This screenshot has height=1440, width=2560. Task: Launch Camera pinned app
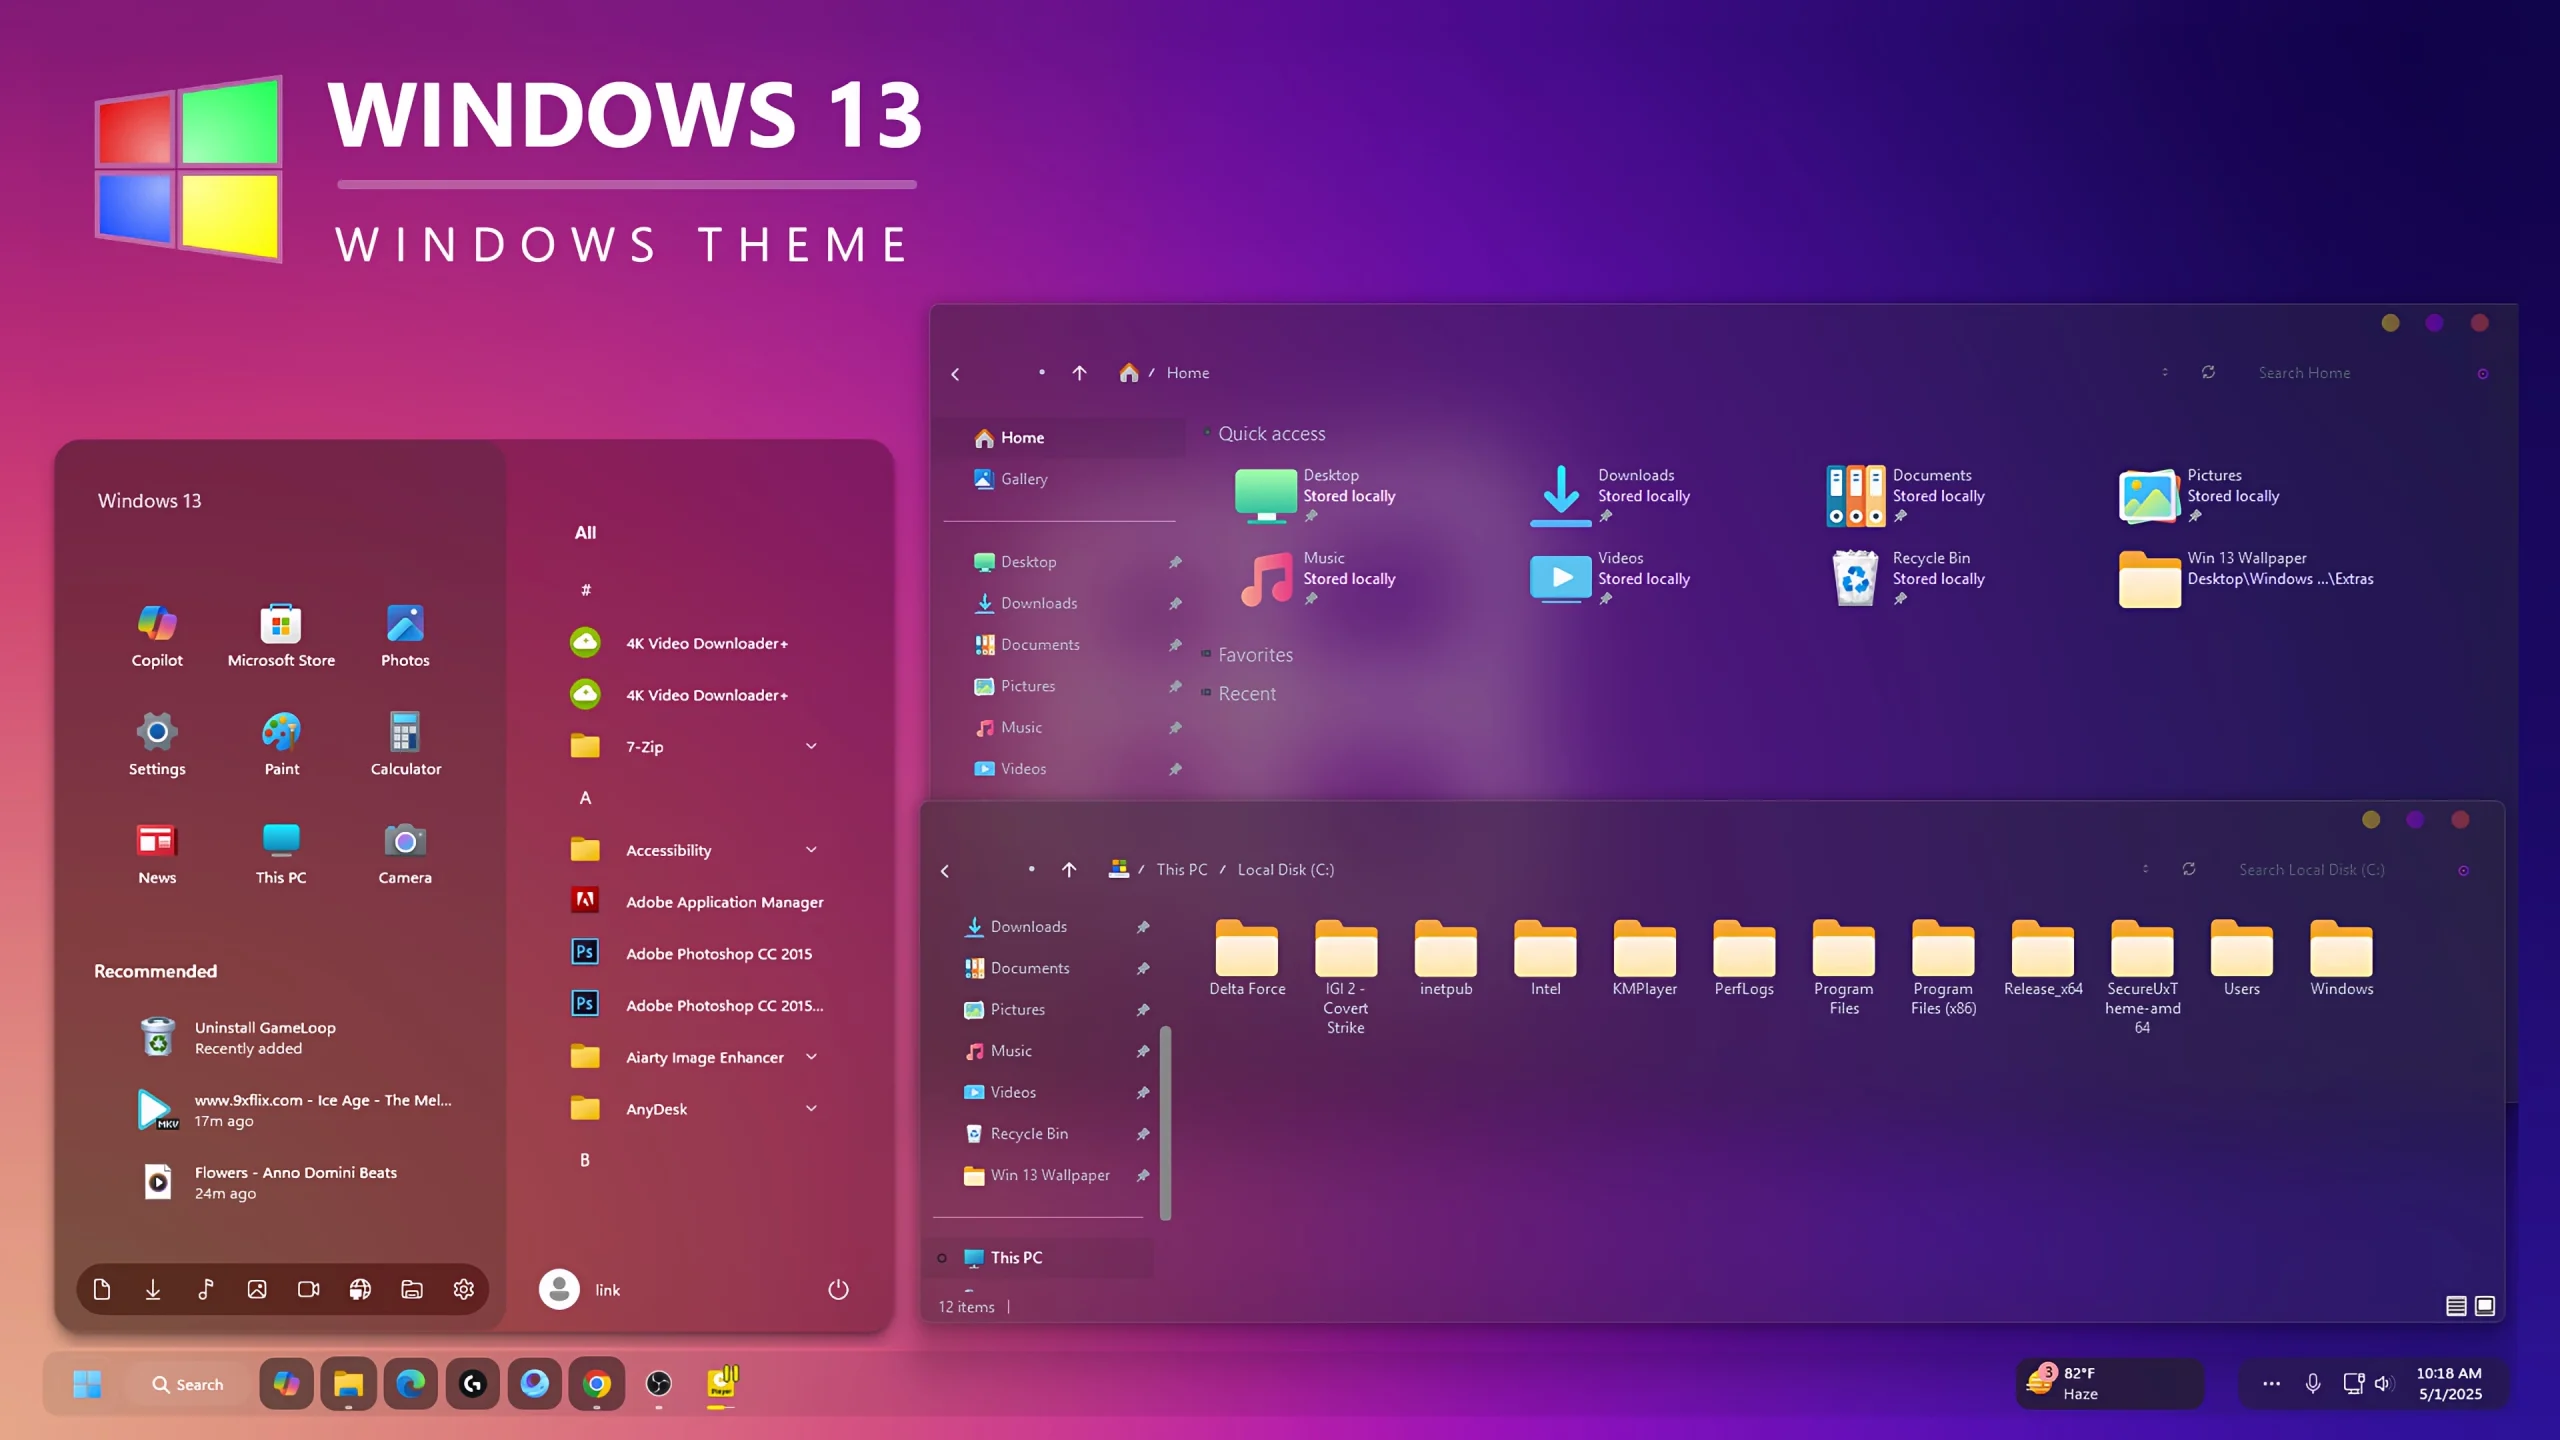pos(405,853)
